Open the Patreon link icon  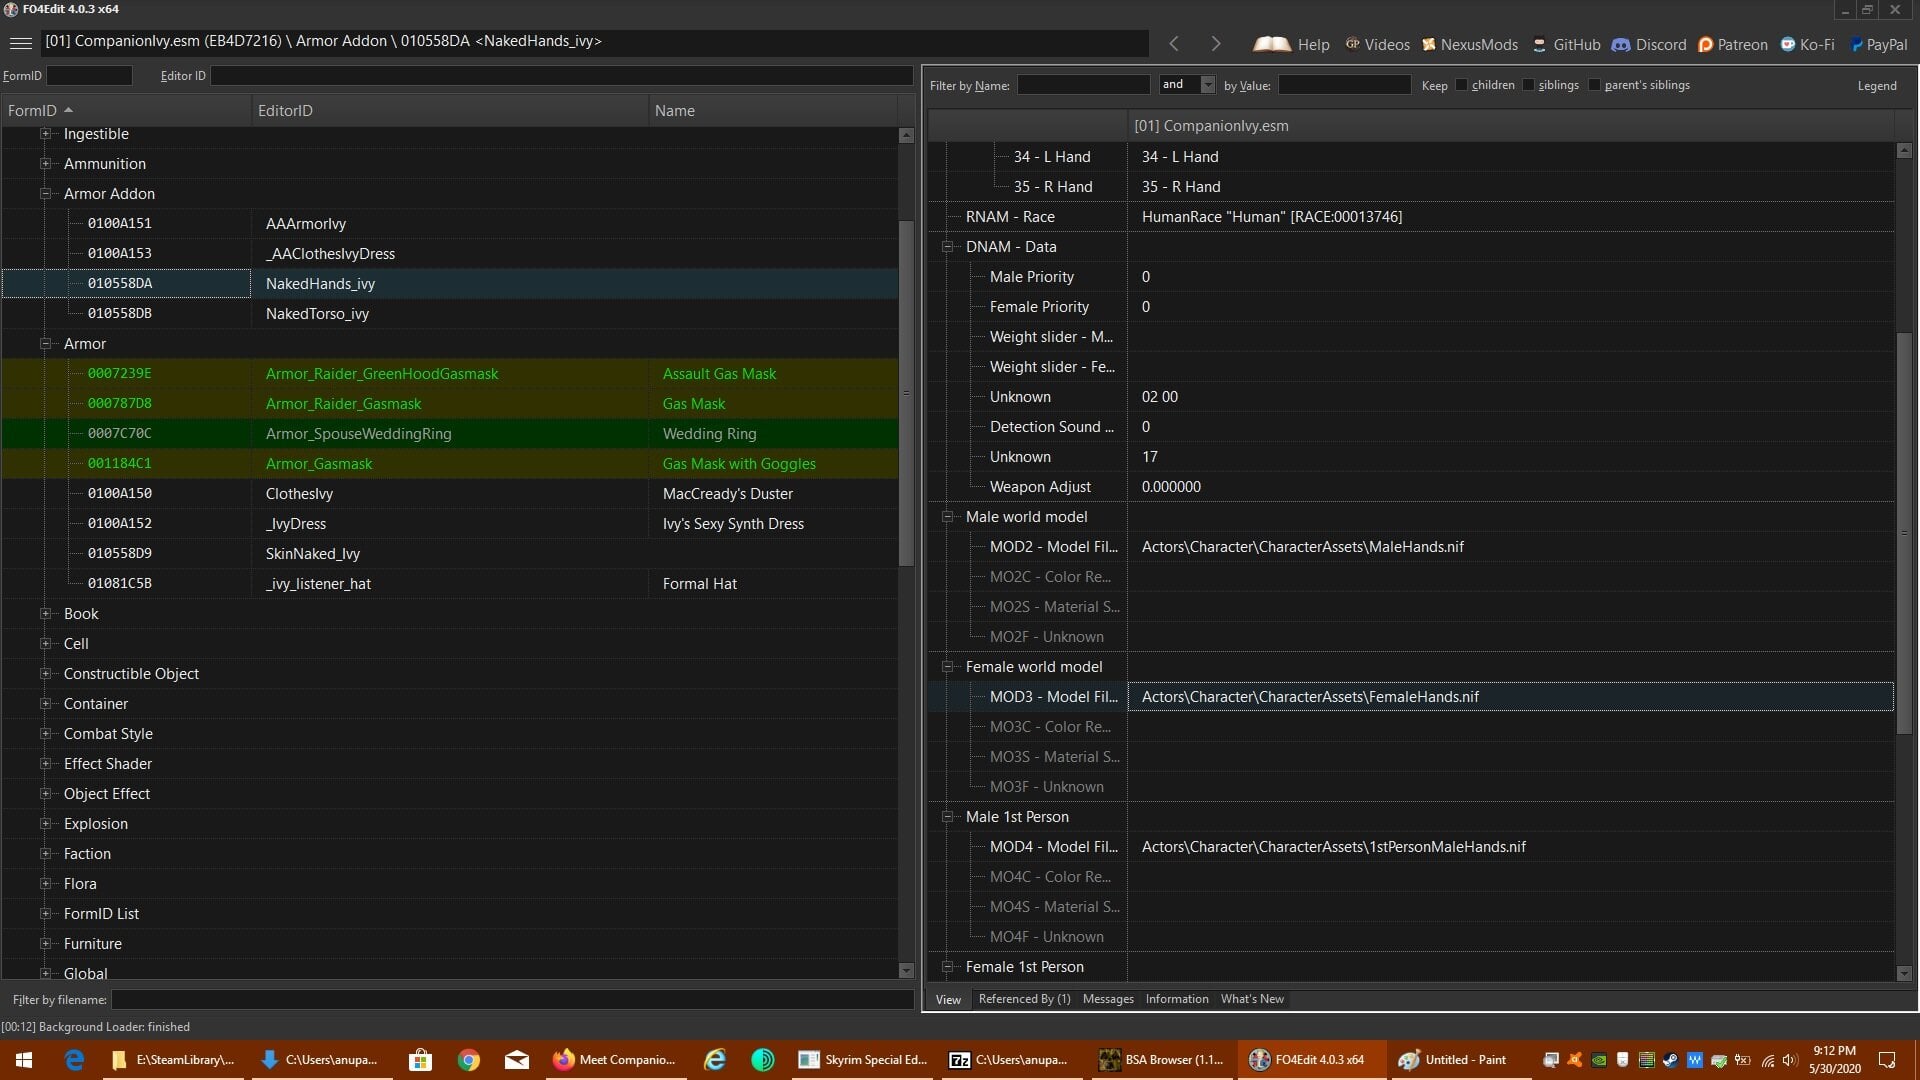click(1706, 44)
